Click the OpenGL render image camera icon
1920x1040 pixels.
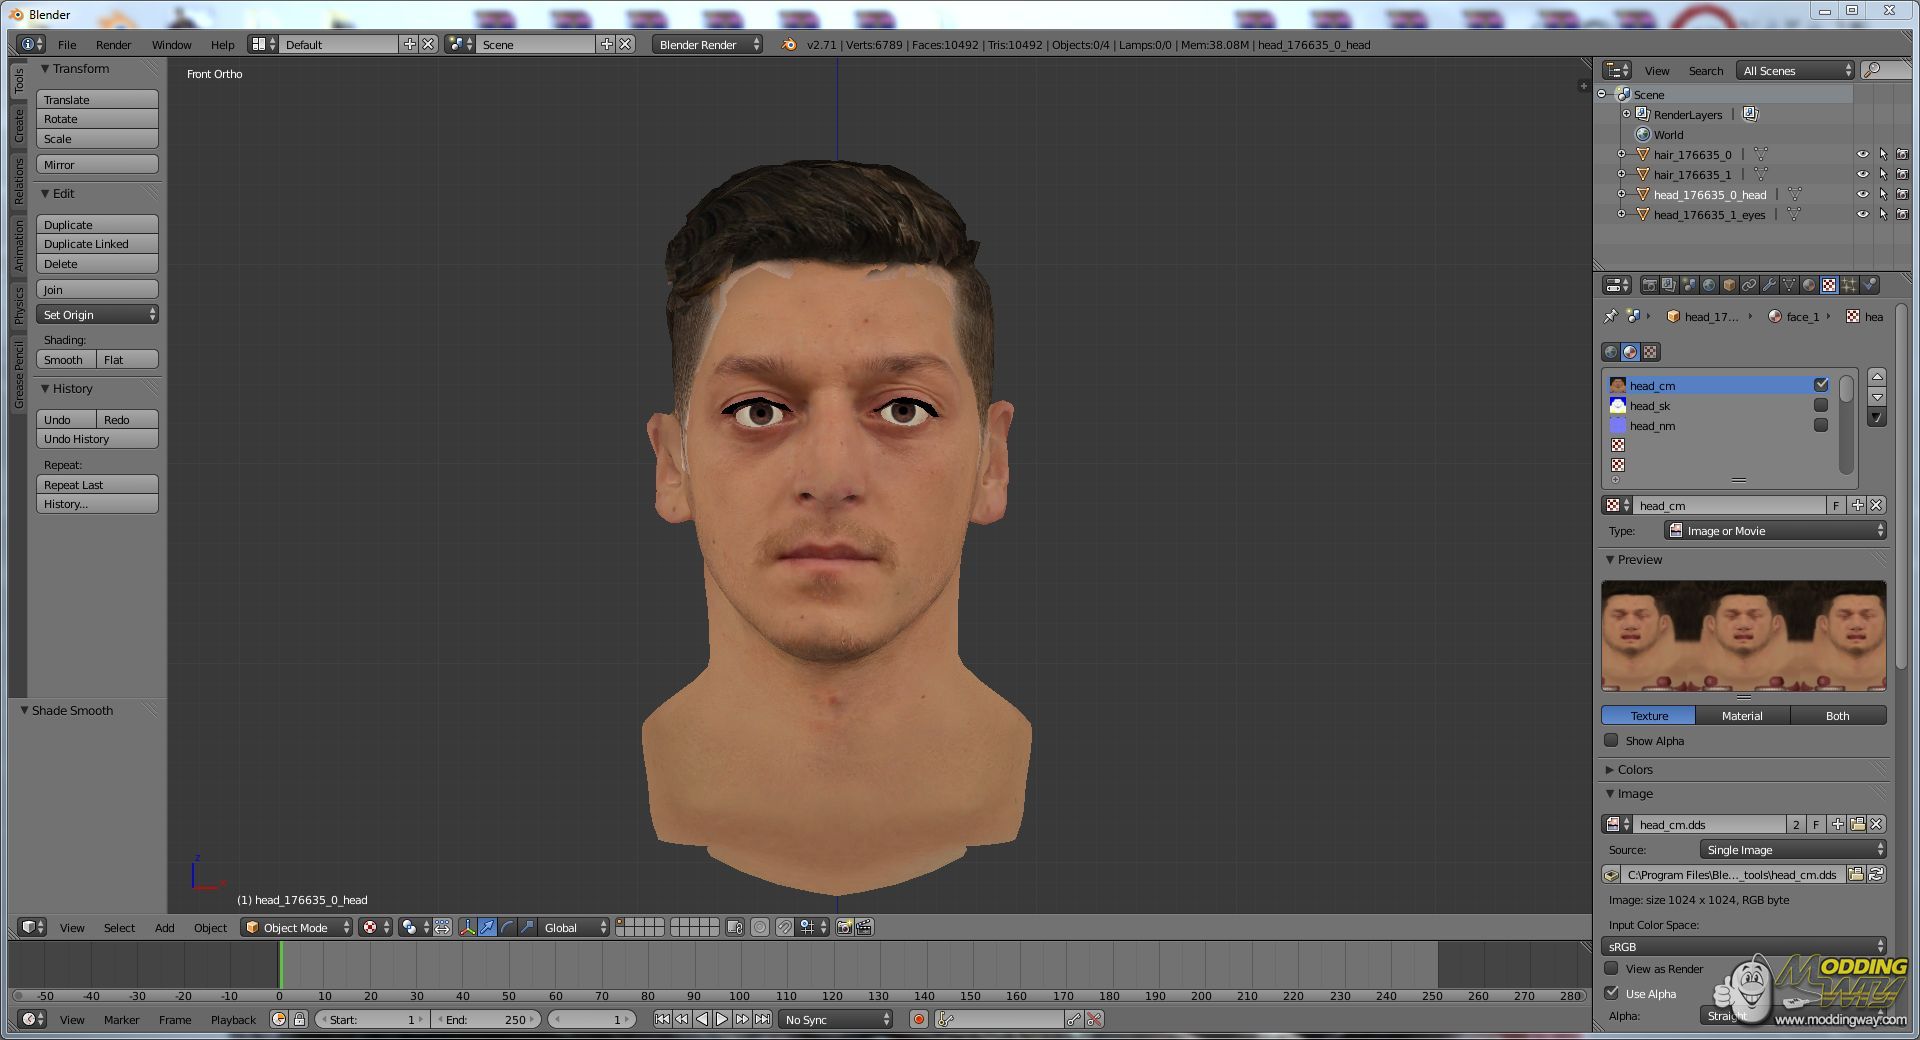pos(844,927)
